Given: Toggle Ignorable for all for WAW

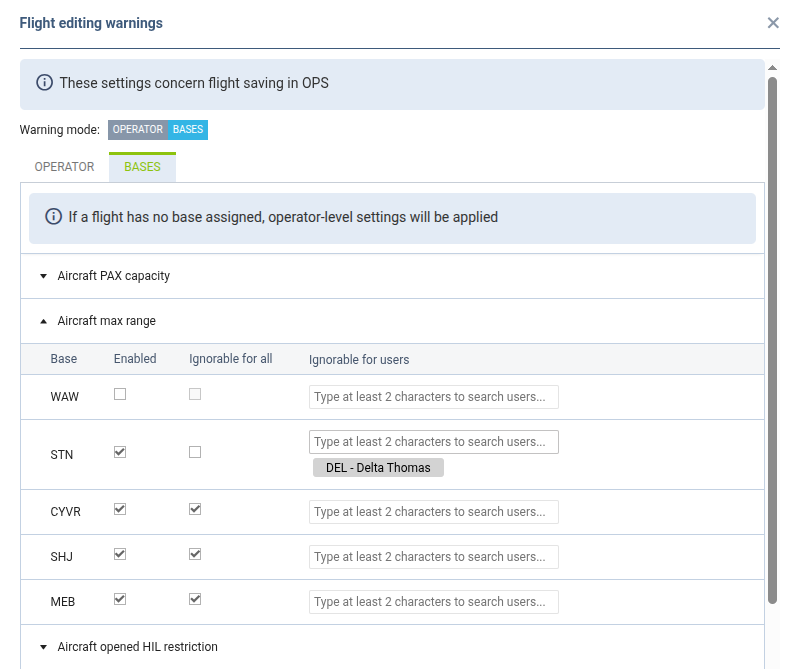Looking at the screenshot, I should click(195, 394).
